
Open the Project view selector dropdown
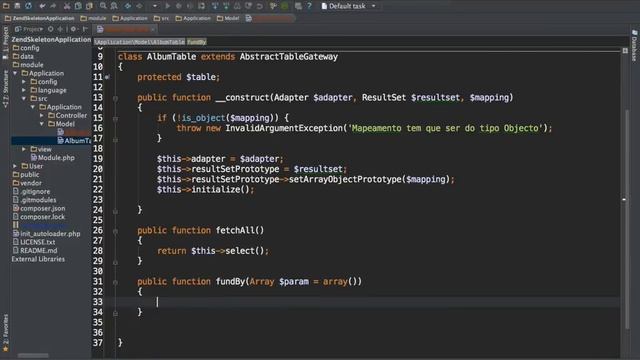click(x=29, y=29)
